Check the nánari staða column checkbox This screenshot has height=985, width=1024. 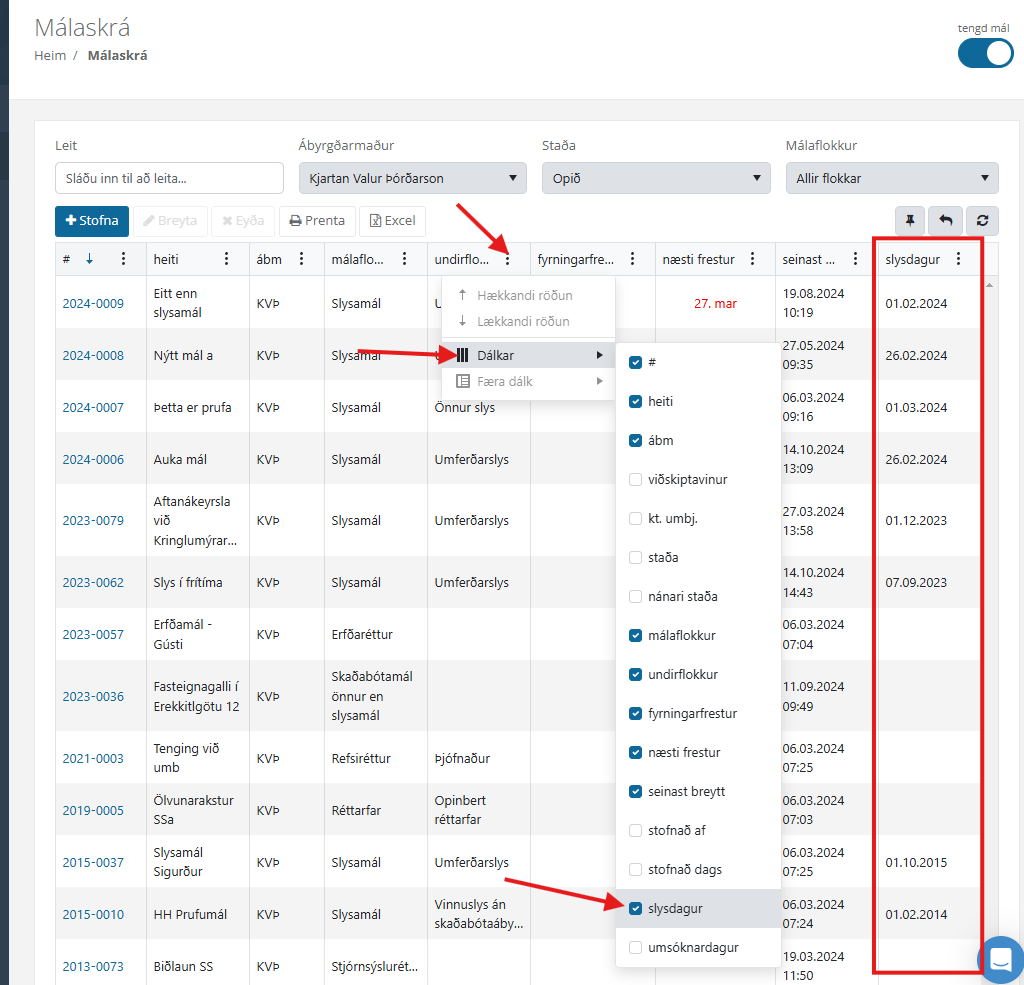[635, 596]
